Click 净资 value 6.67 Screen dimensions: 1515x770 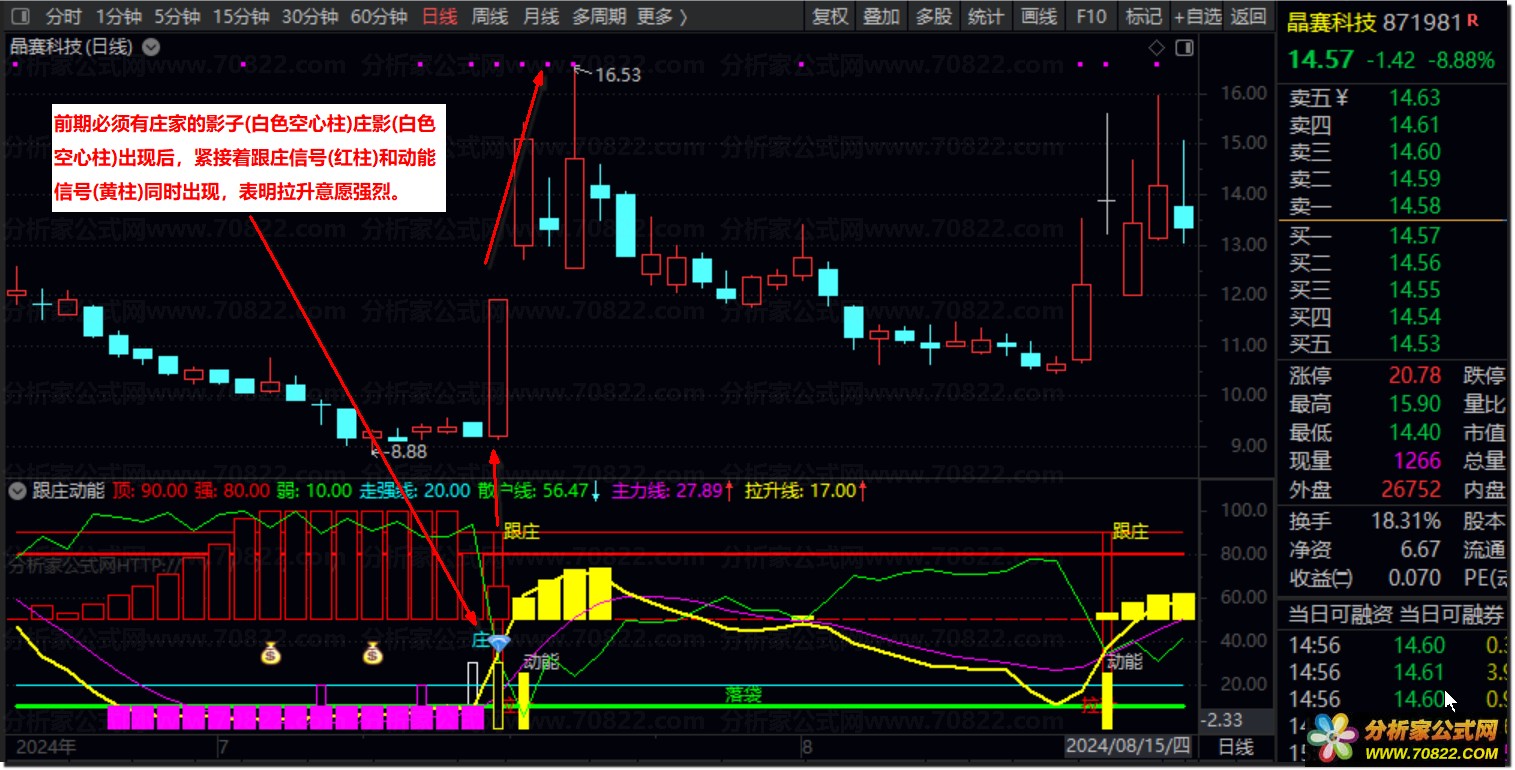pos(1420,549)
